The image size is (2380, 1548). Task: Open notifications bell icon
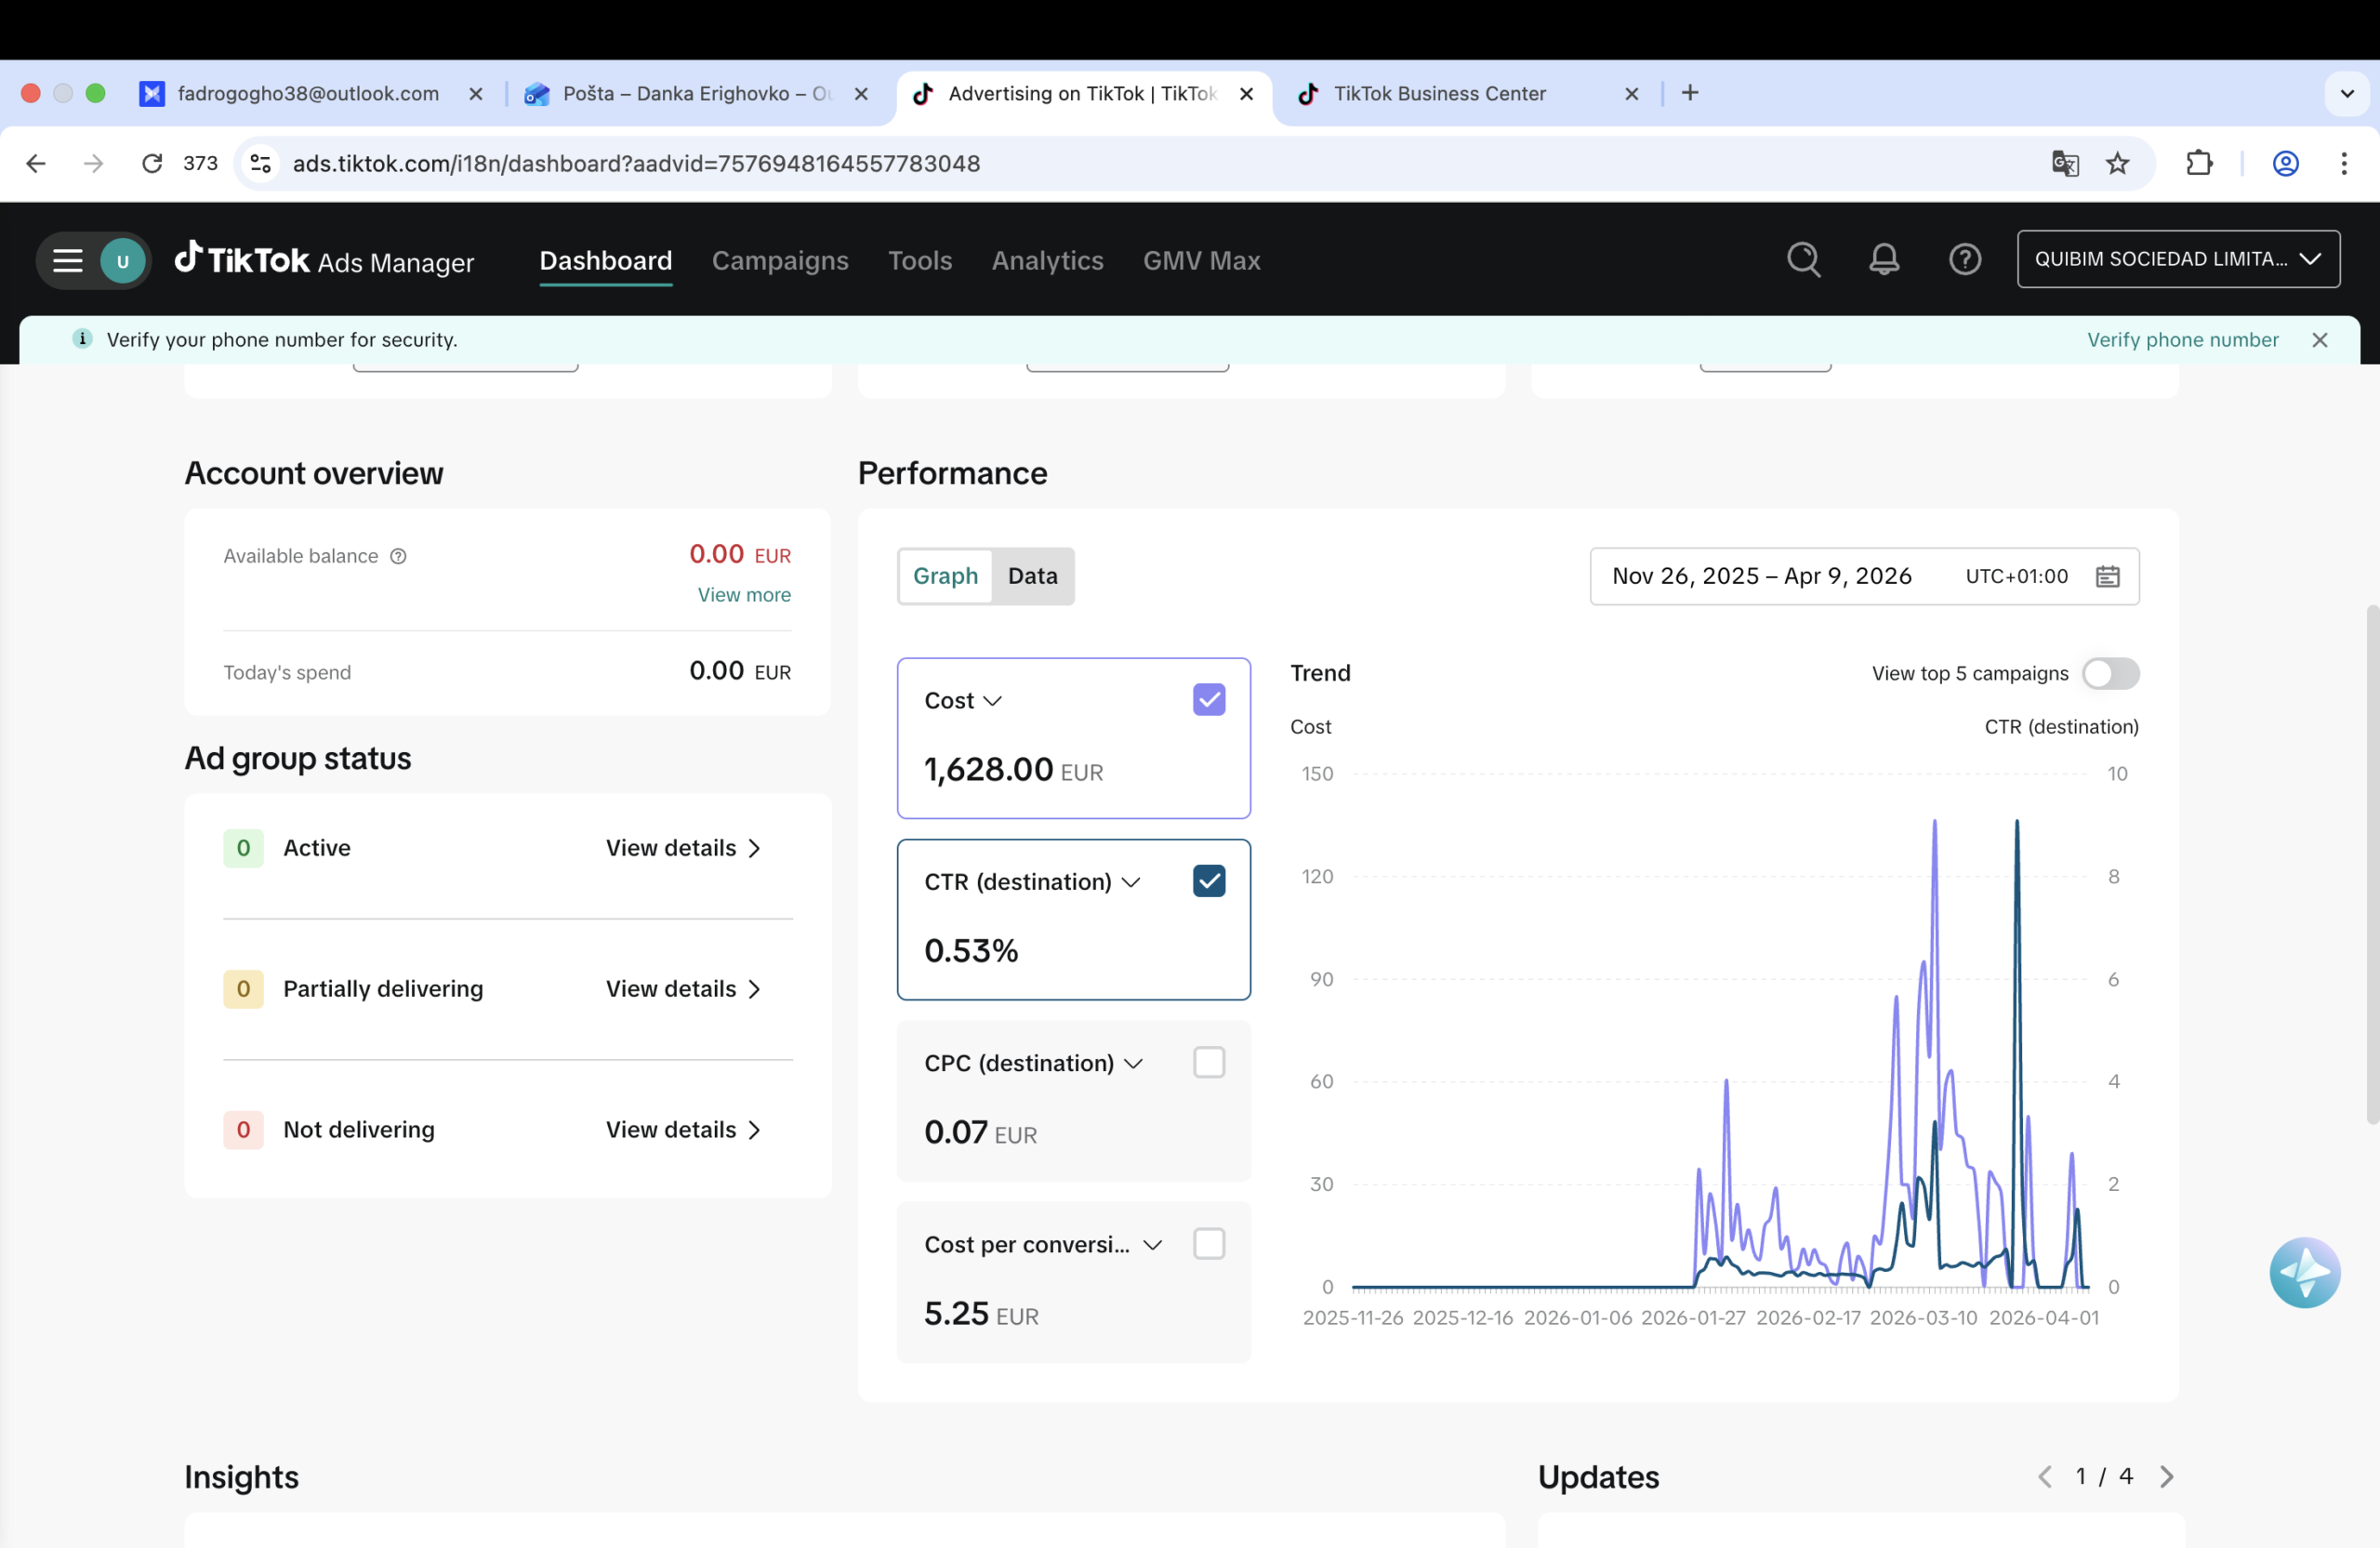[x=1884, y=260]
